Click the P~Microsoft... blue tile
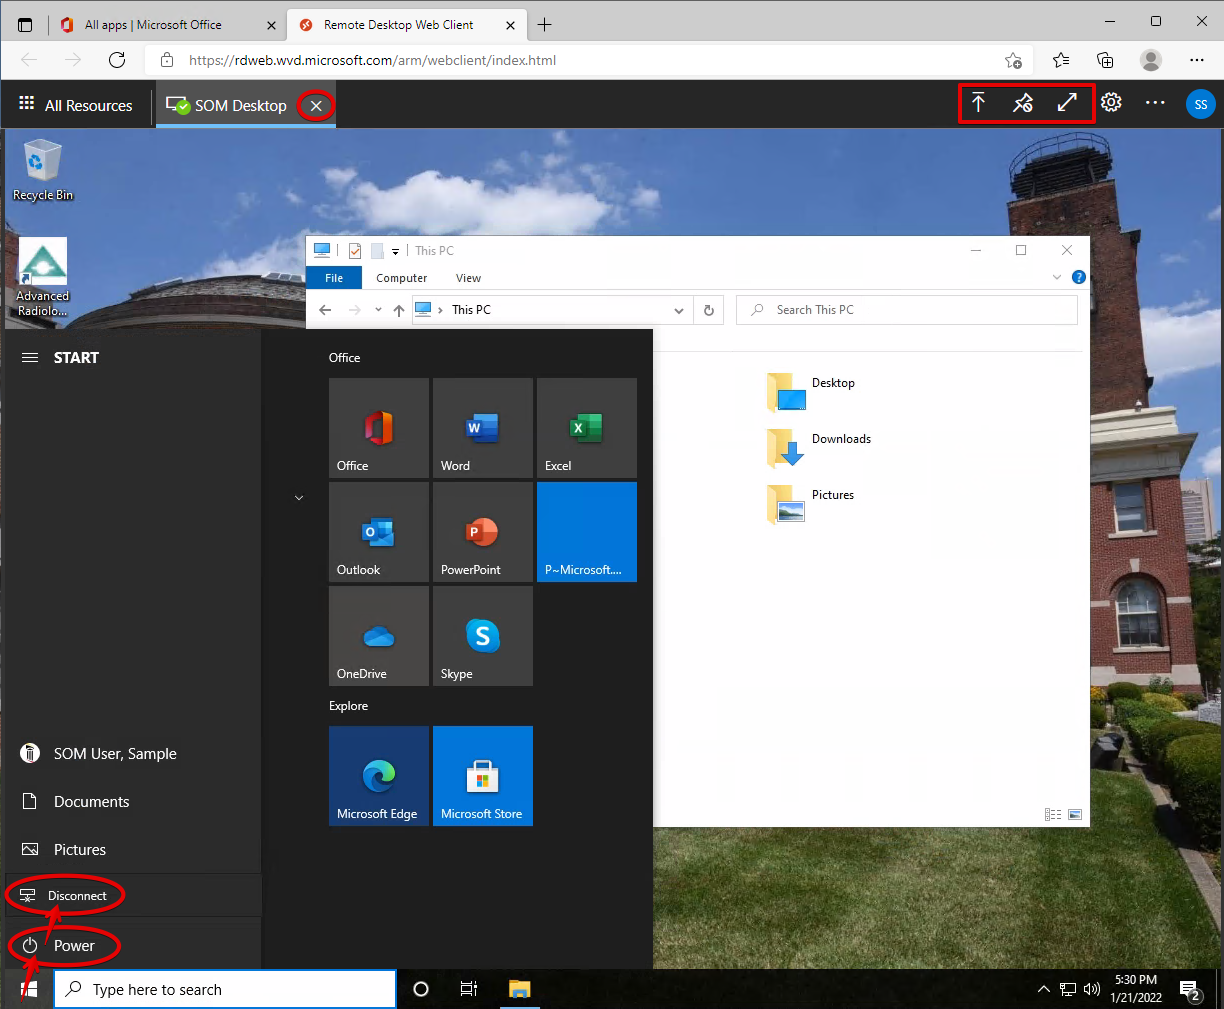The width and height of the screenshot is (1224, 1009). tap(587, 532)
